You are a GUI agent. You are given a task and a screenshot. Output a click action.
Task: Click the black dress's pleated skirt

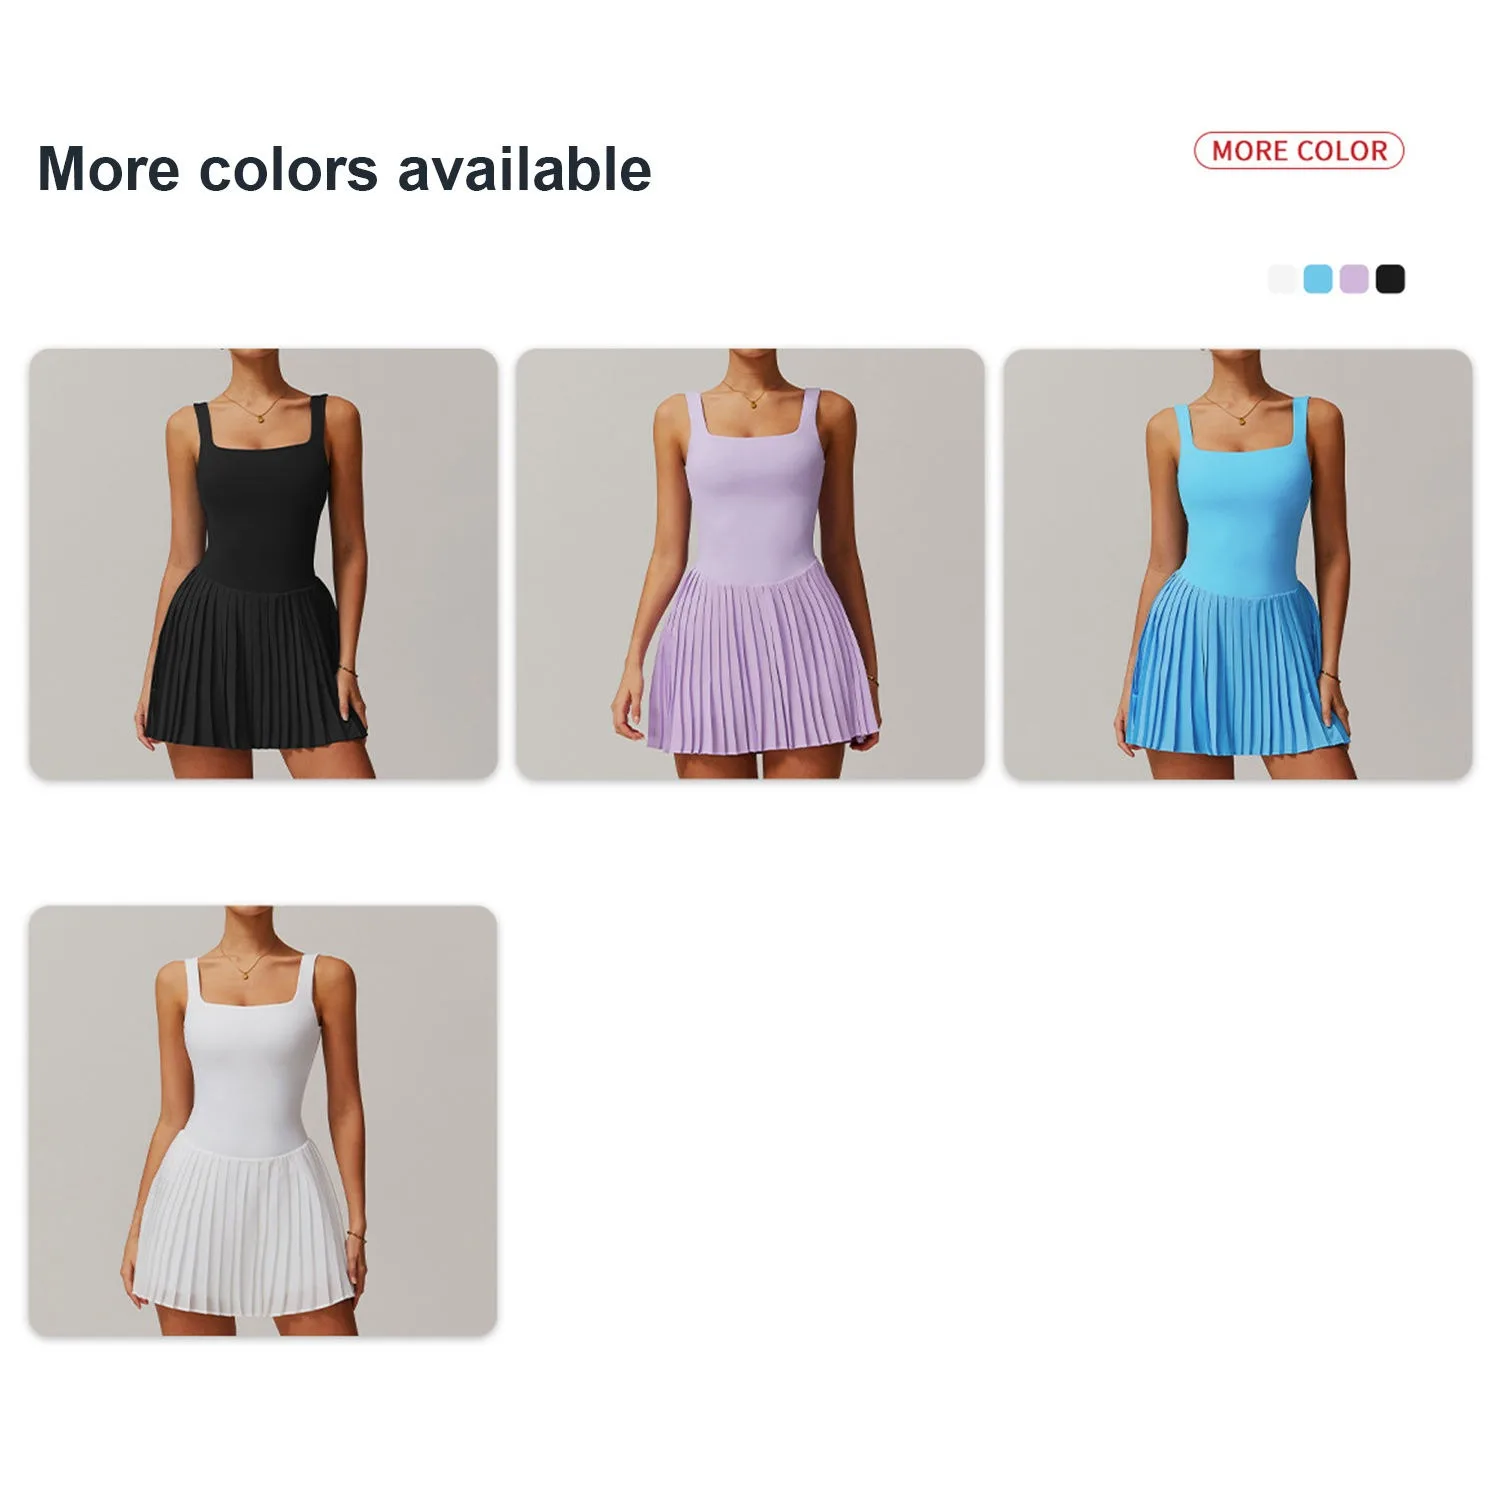255,663
